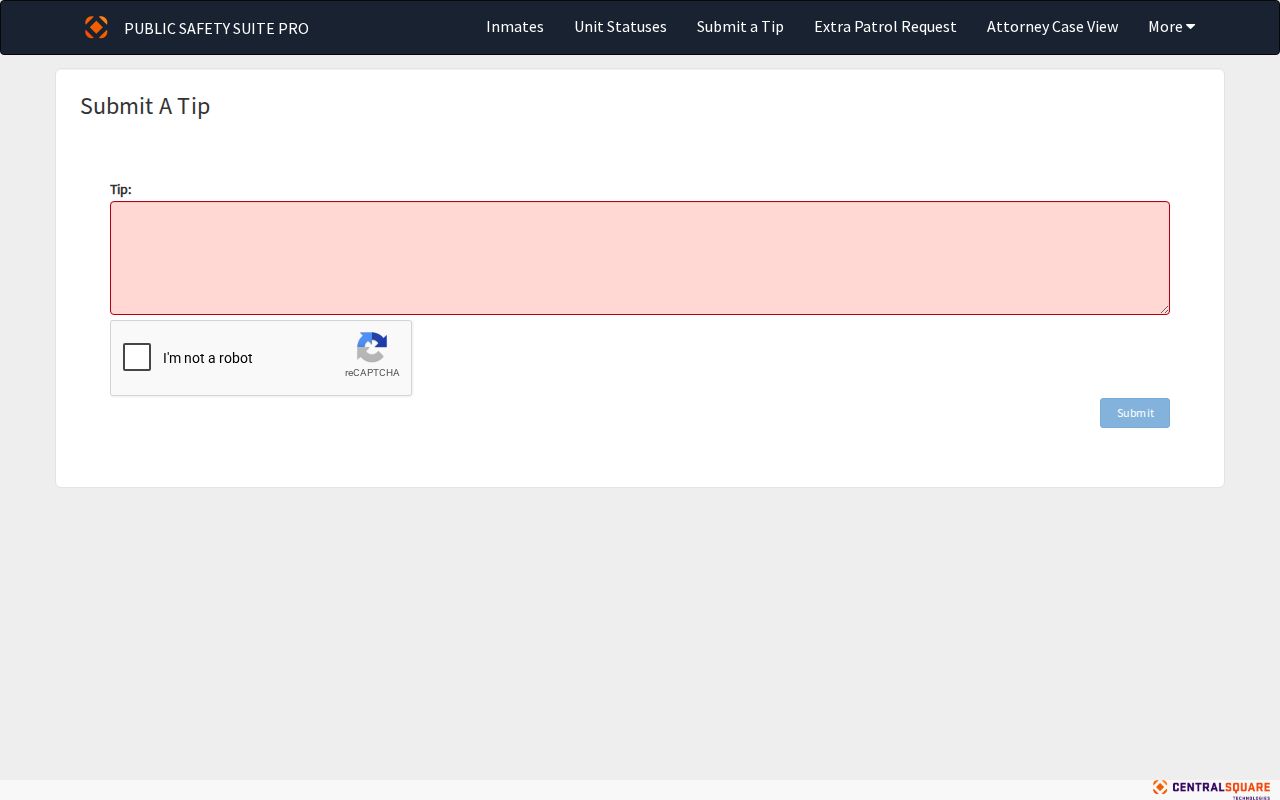Select Submit a Tip in navigation
Image resolution: width=1280 pixels, height=800 pixels.
740,27
